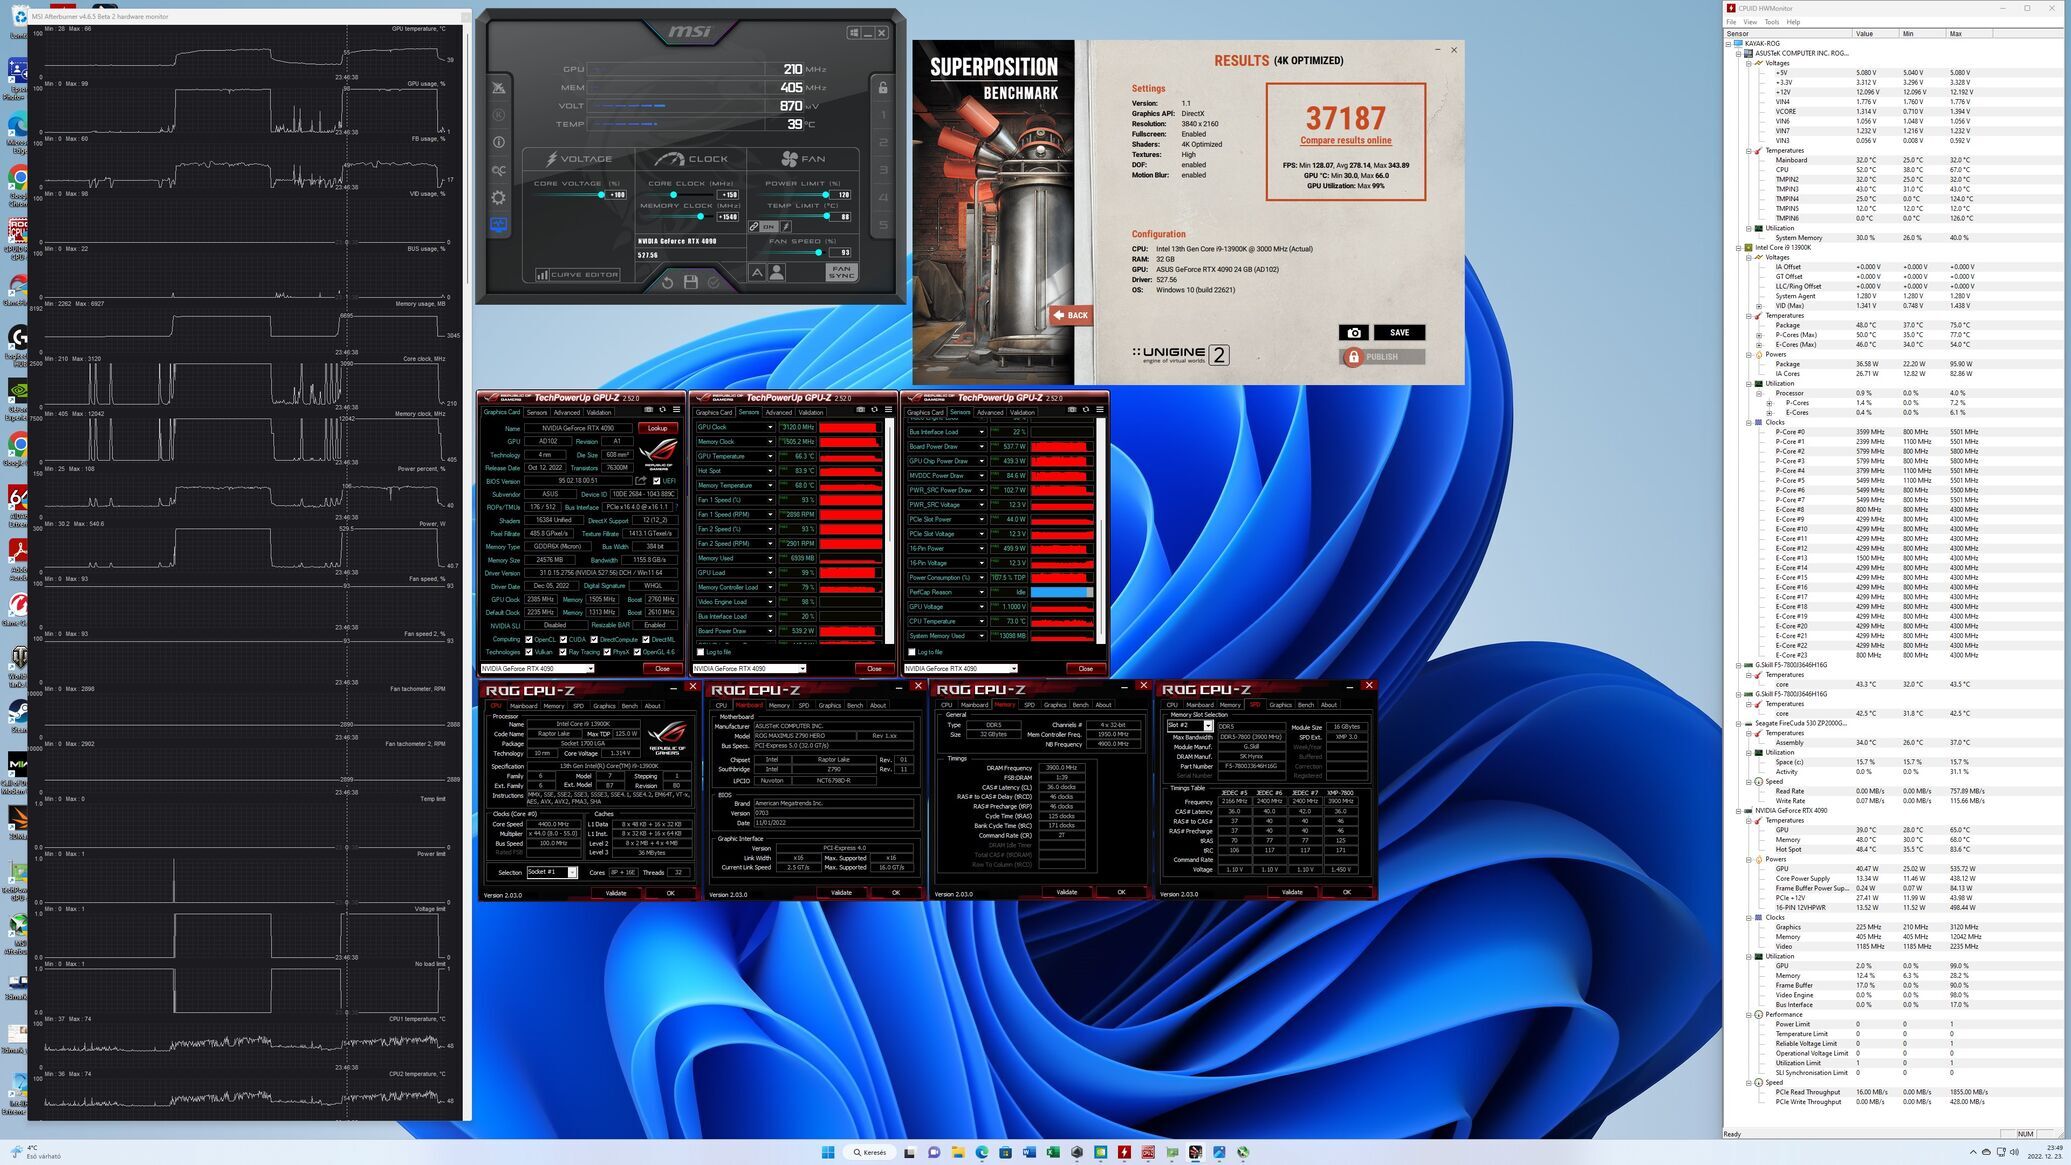
Task: Open the Sensors tab in first GPU-Z
Action: click(x=537, y=412)
